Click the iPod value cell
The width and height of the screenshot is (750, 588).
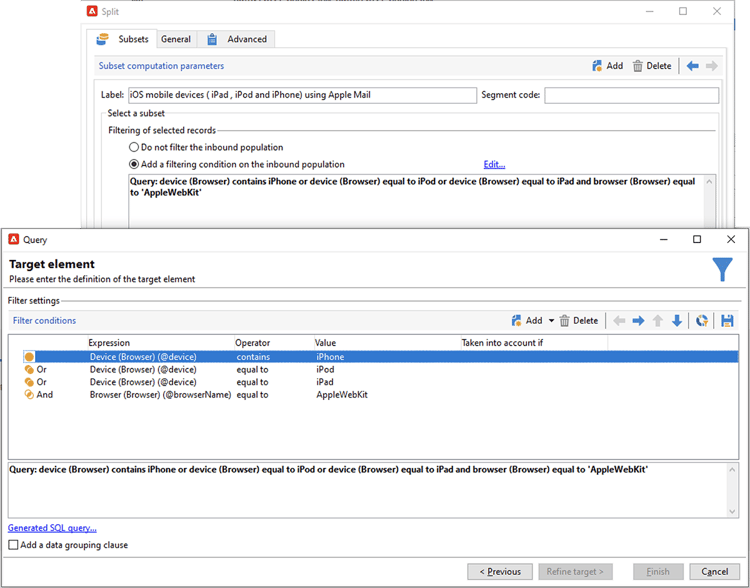[325, 369]
